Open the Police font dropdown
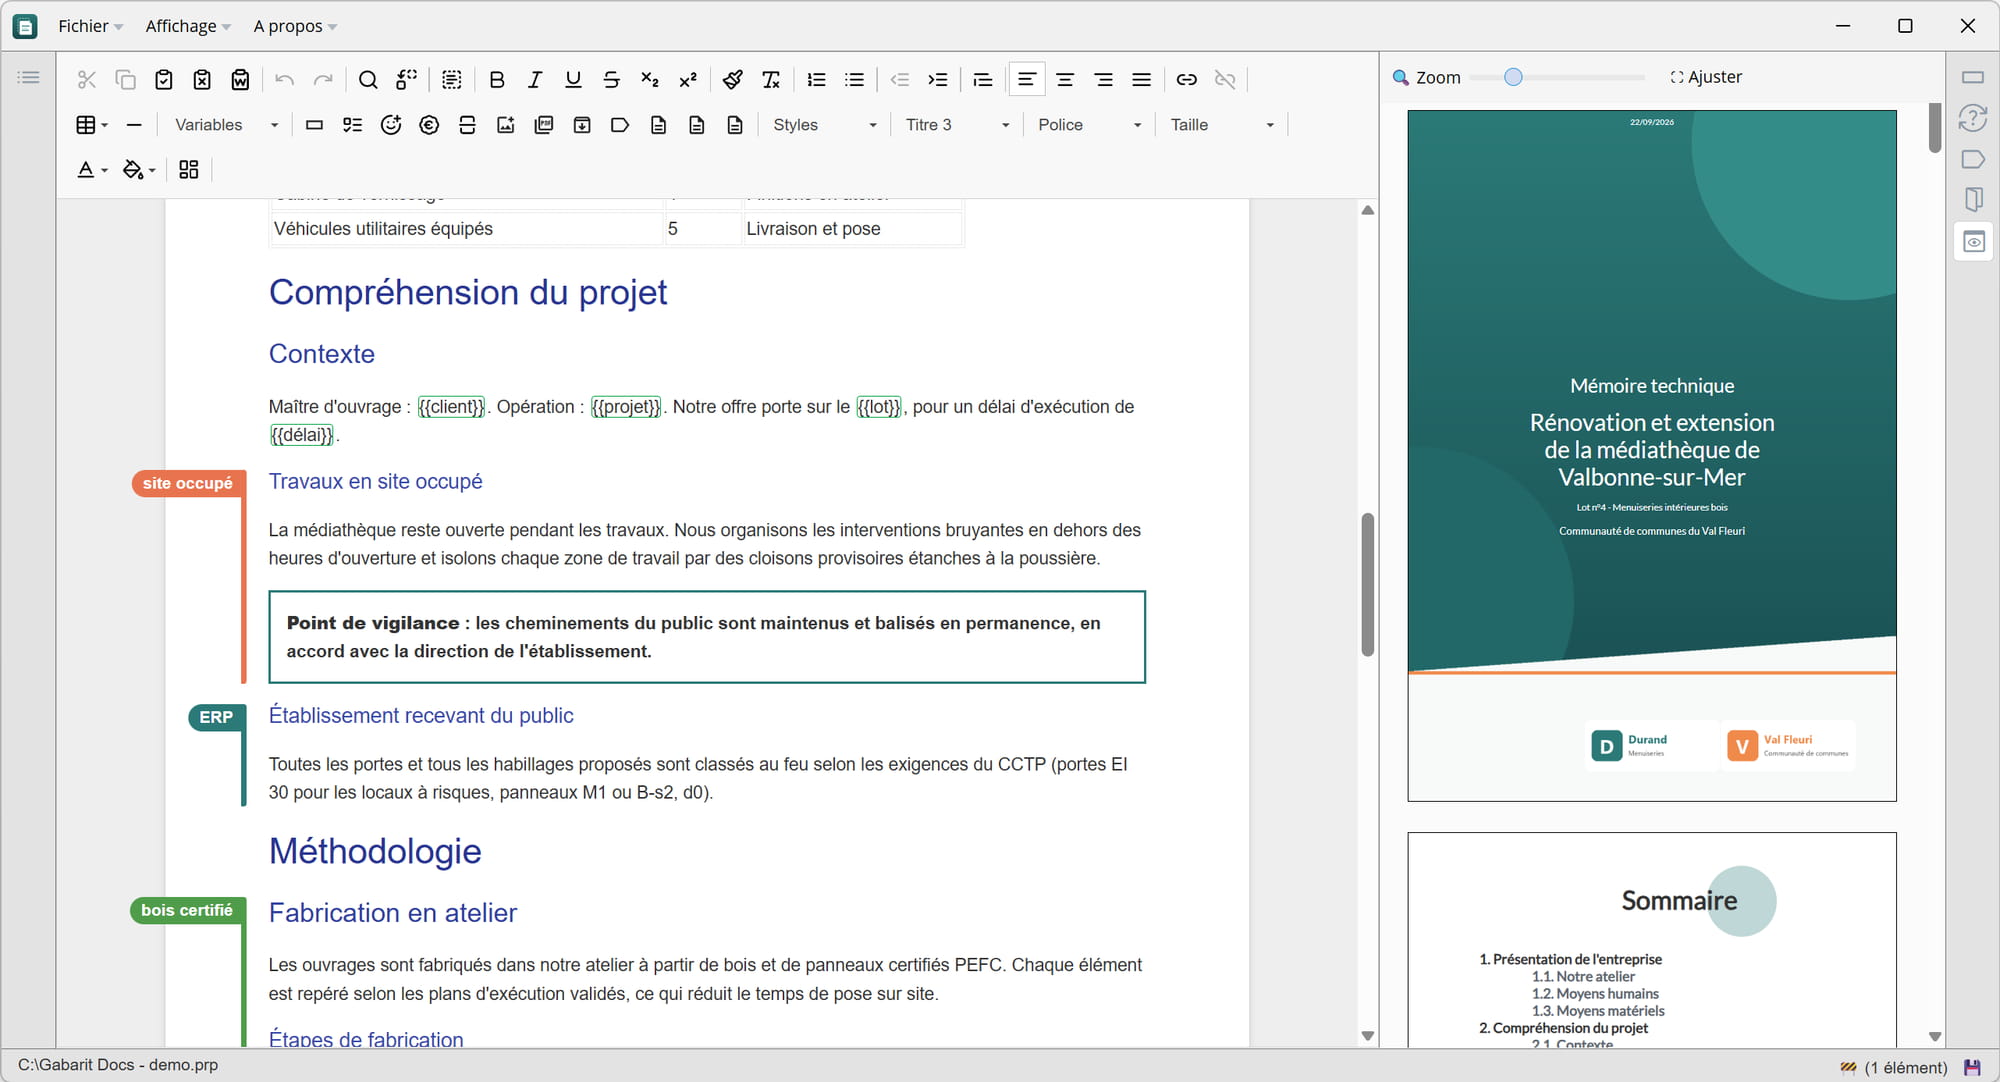This screenshot has width=2000, height=1082. 1089,125
